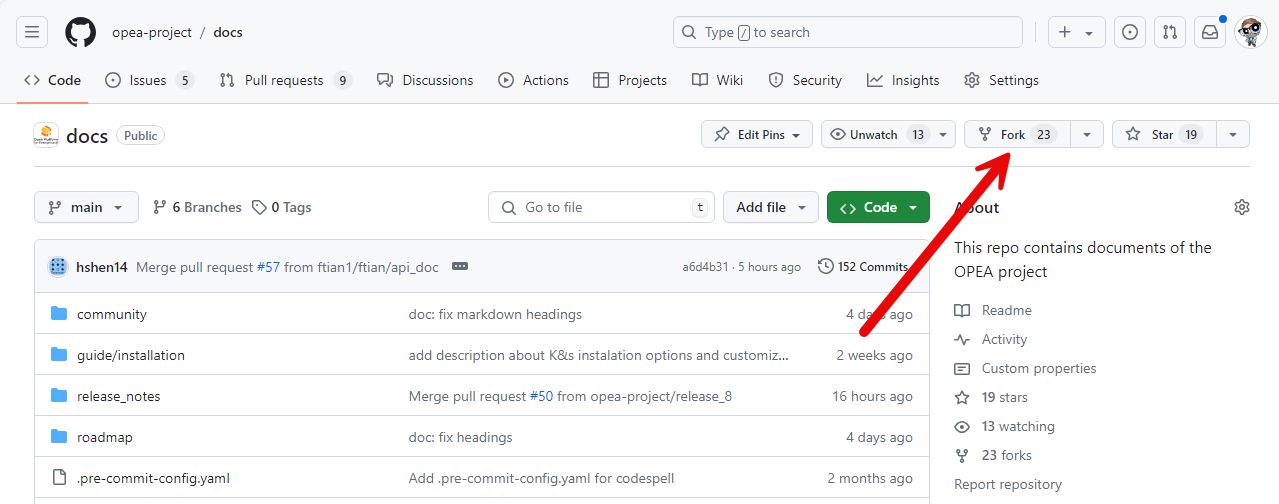View 23 forks in sidebar
1279x504 pixels.
pos(993,455)
